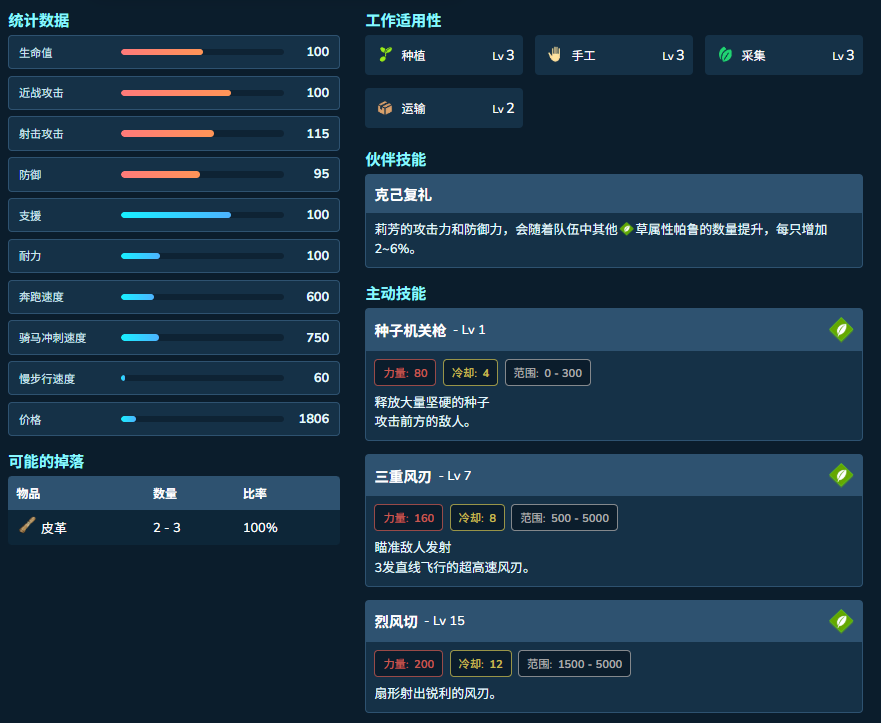The height and width of the screenshot is (723, 881).
Task: Click the 冷却: 12 badge
Action: (x=480, y=663)
